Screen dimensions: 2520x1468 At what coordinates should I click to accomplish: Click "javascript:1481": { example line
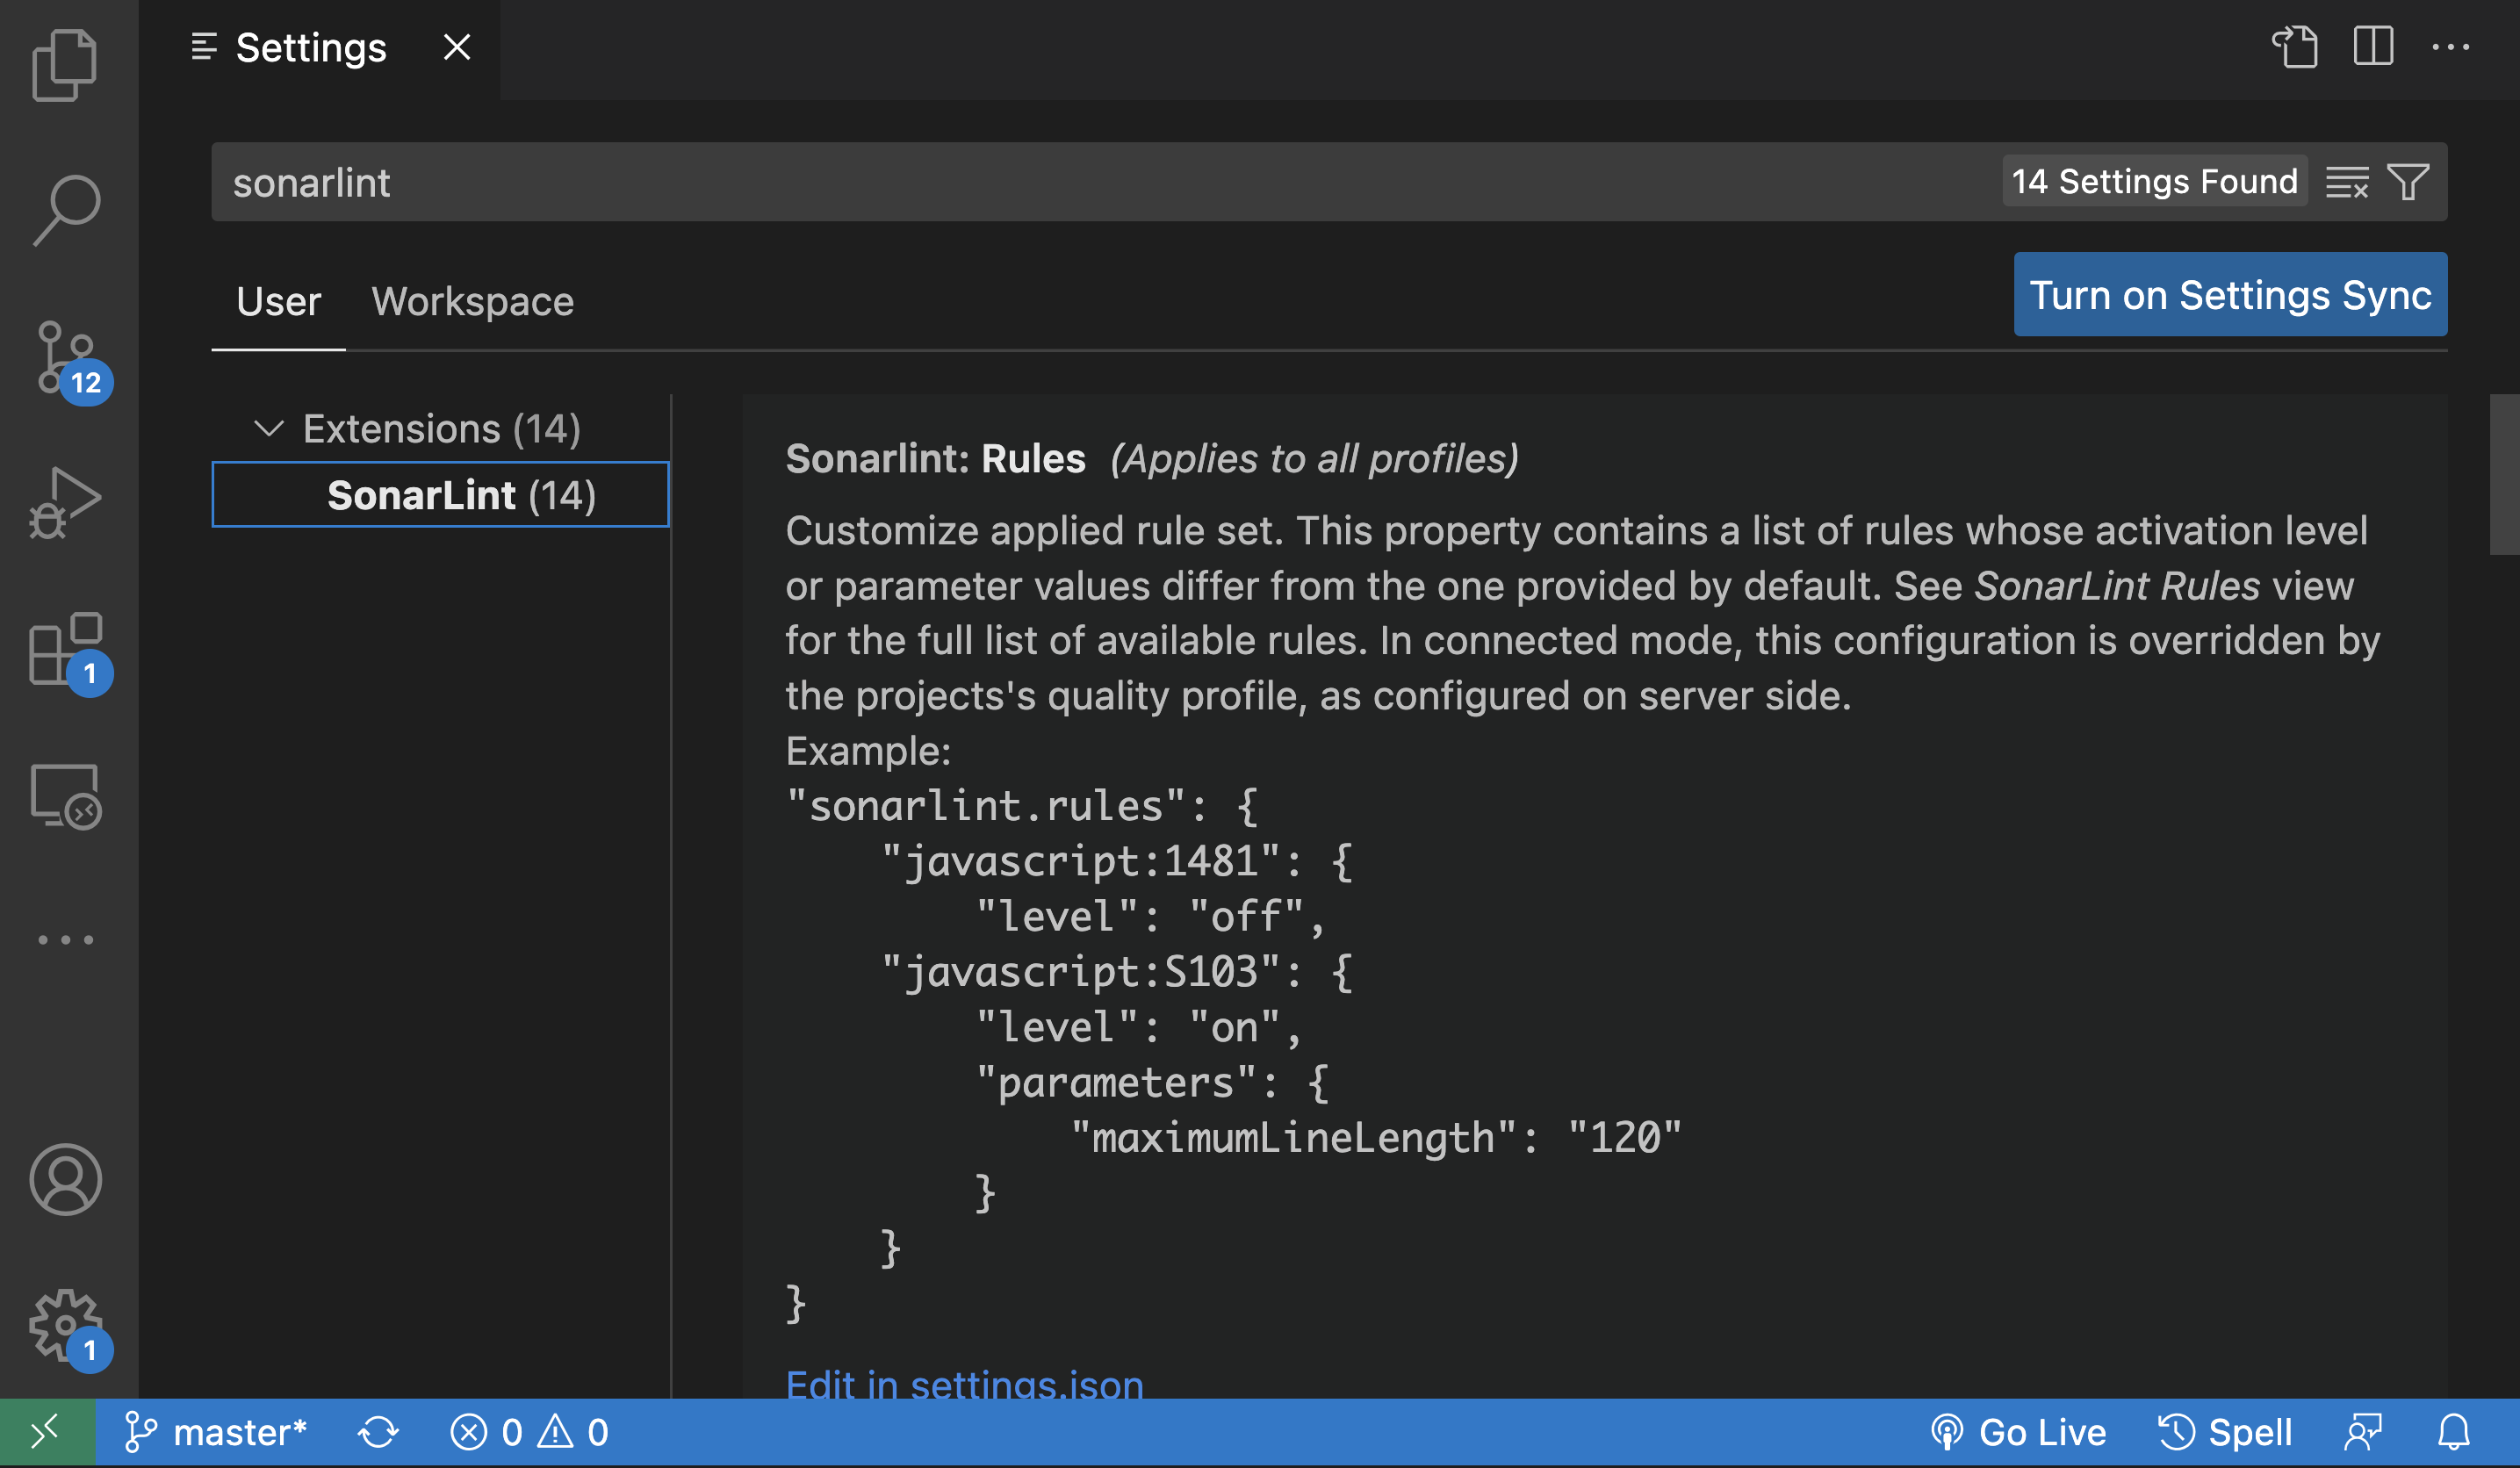(1117, 861)
